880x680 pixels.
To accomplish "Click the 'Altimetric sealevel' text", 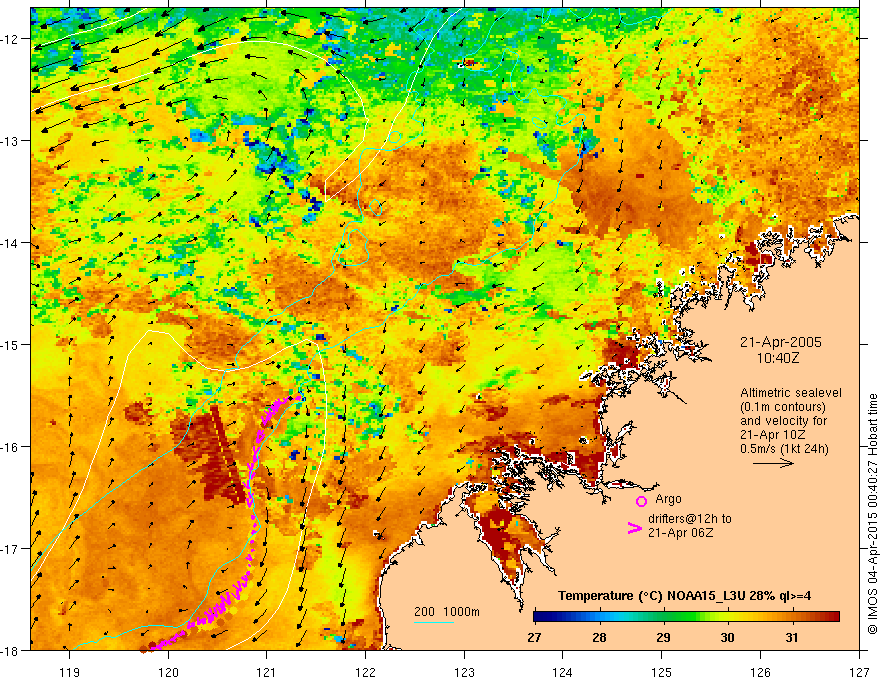I will tap(791, 393).
